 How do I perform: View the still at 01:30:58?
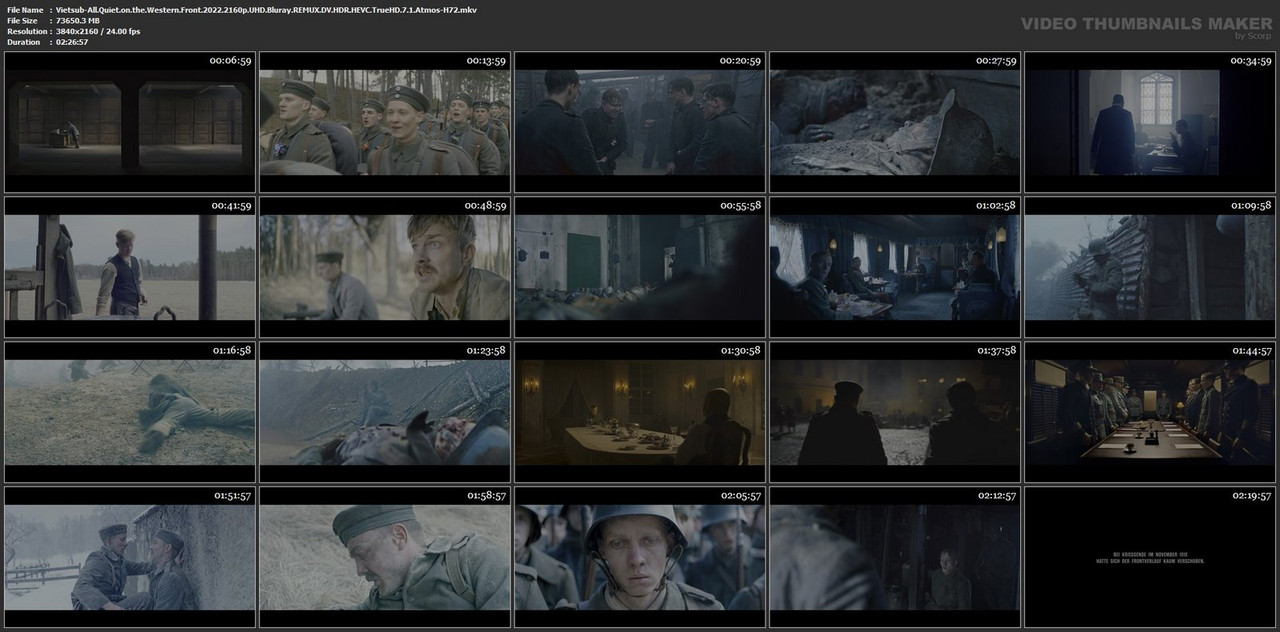click(640, 412)
